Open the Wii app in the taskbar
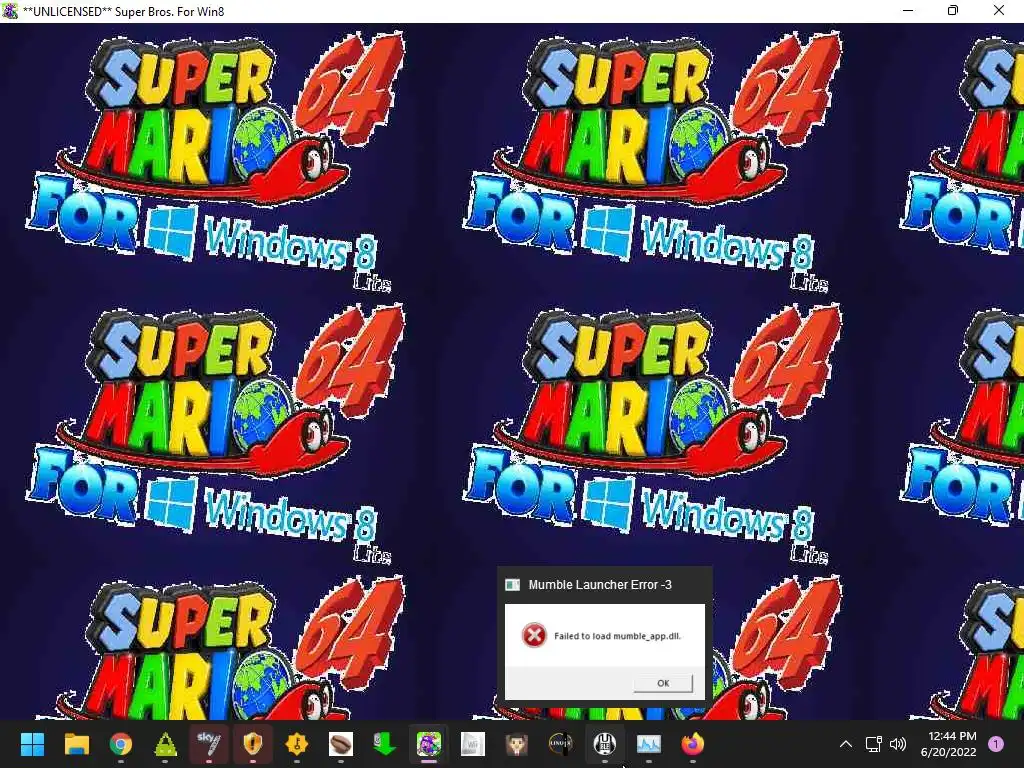 [473, 744]
